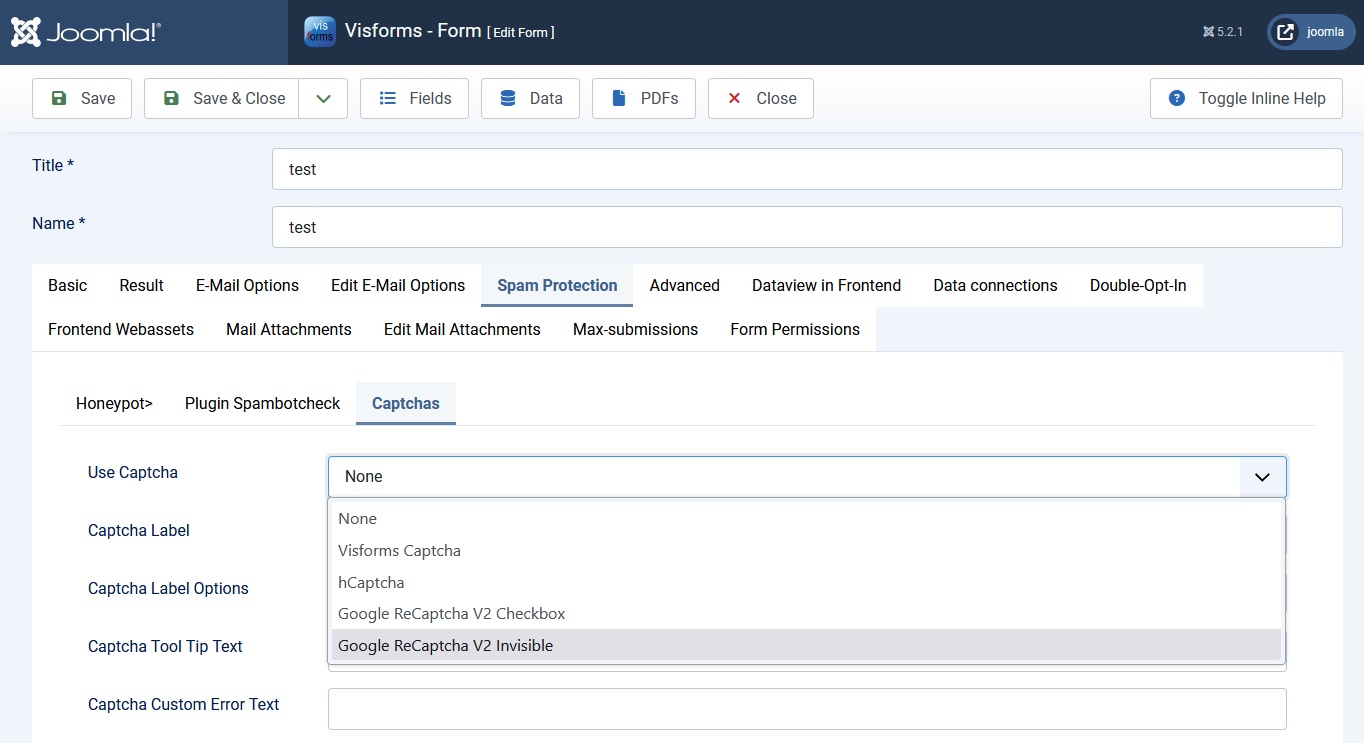Switch to the Honeypot sub-tab
The width and height of the screenshot is (1364, 743).
(114, 404)
